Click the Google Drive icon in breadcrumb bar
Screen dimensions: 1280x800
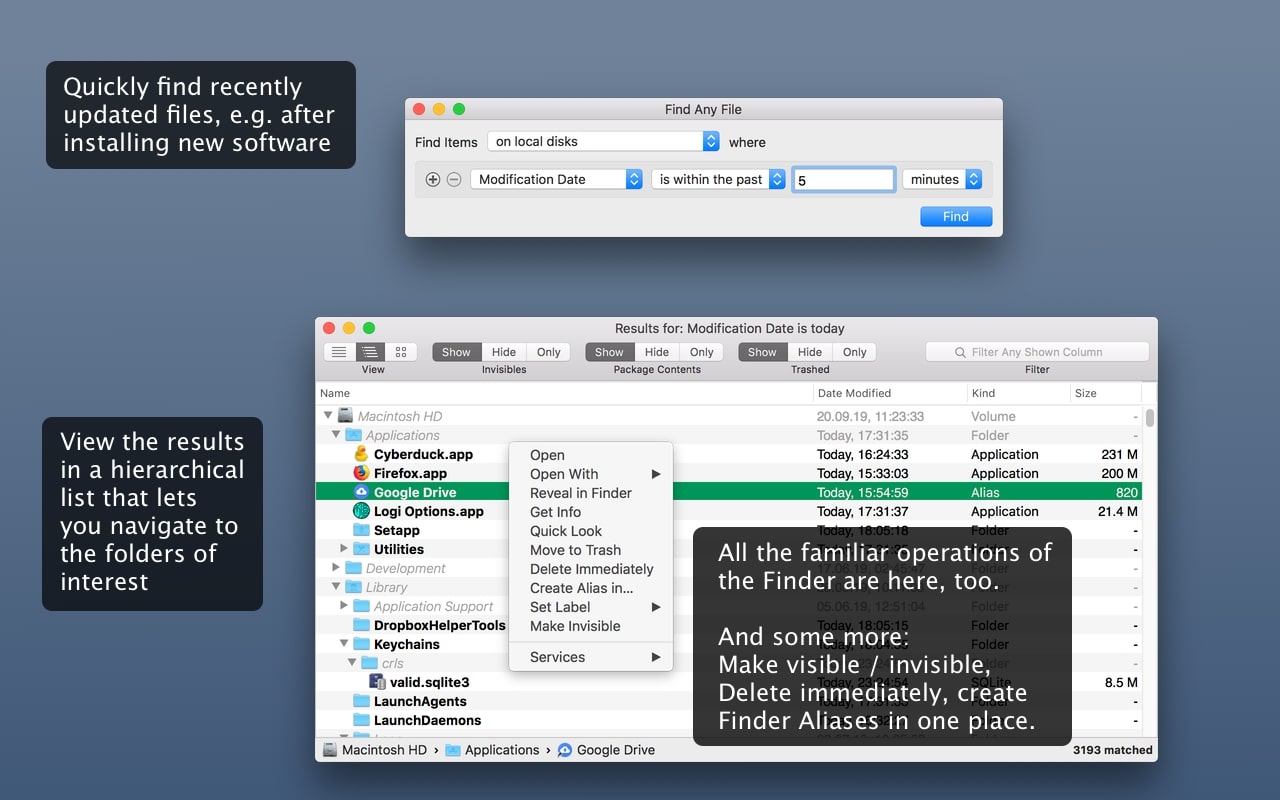point(564,749)
